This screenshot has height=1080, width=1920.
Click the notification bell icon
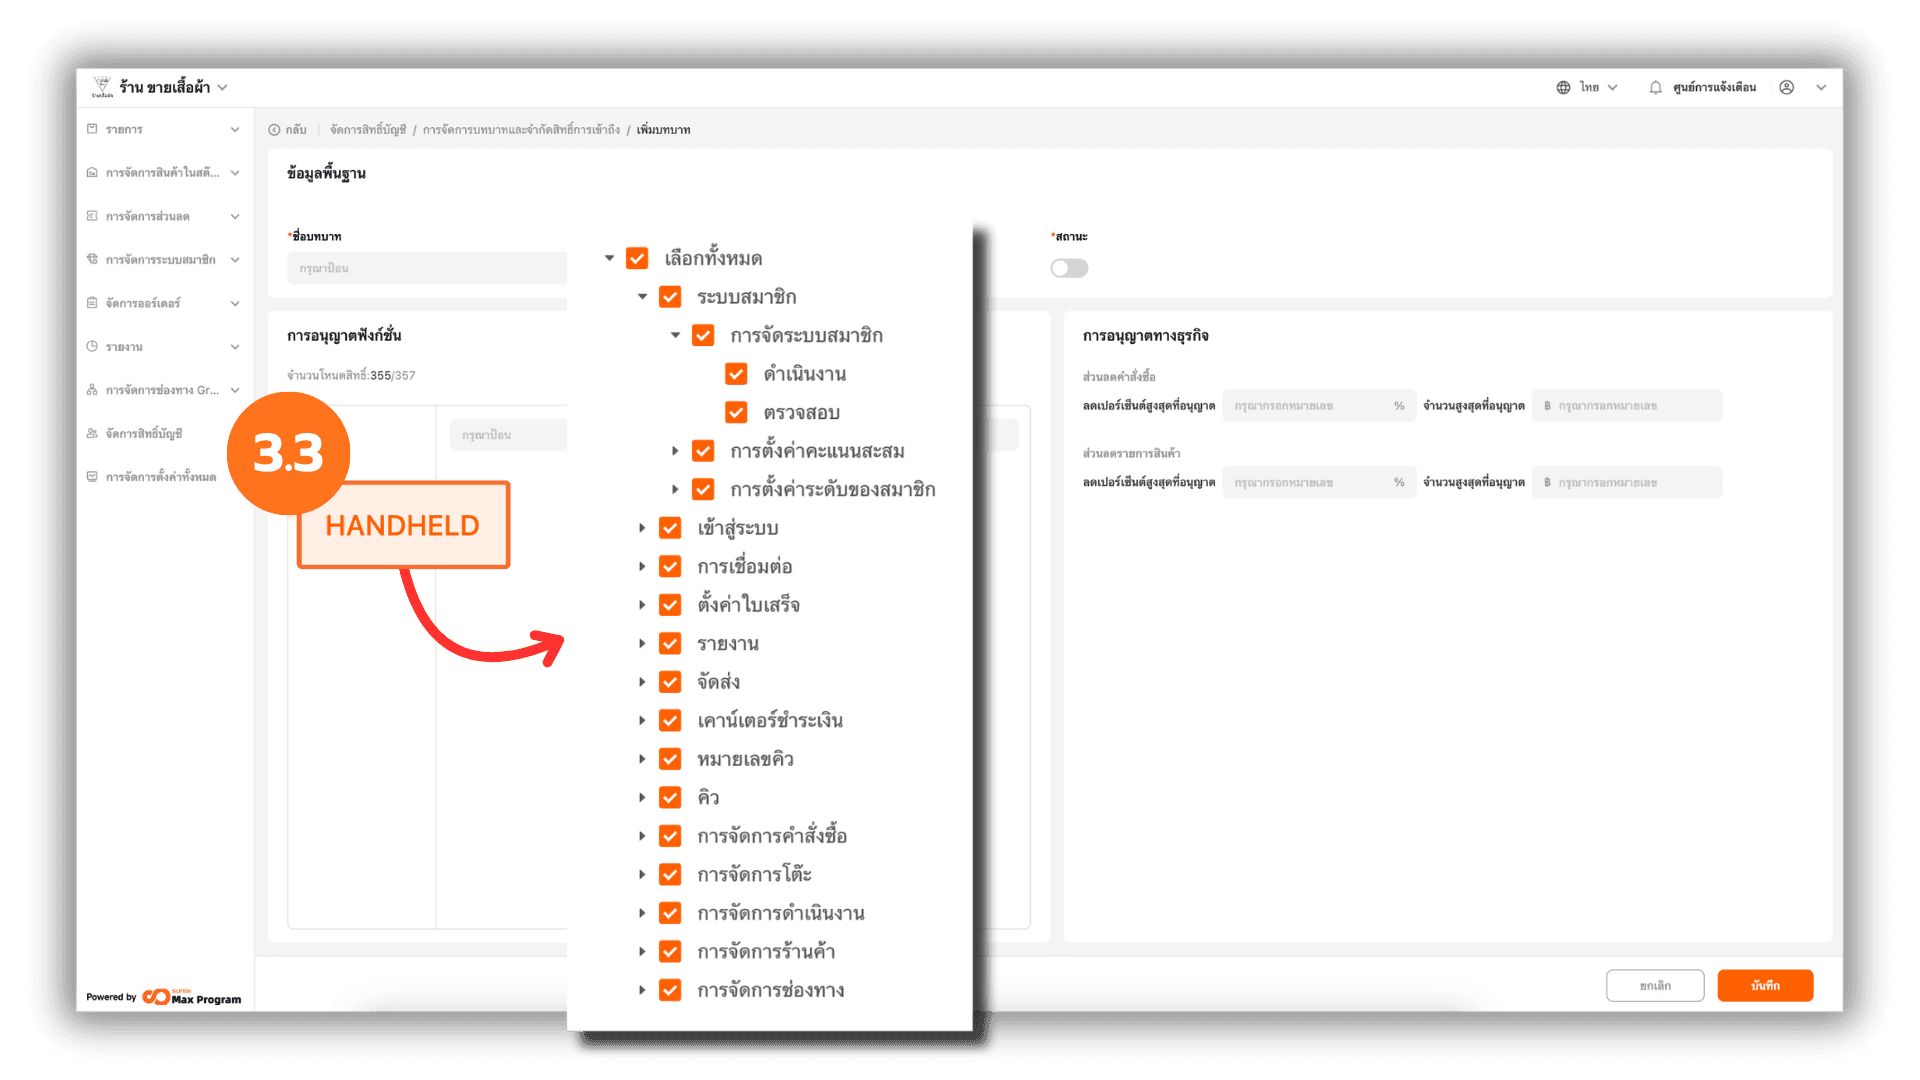pyautogui.click(x=1655, y=88)
